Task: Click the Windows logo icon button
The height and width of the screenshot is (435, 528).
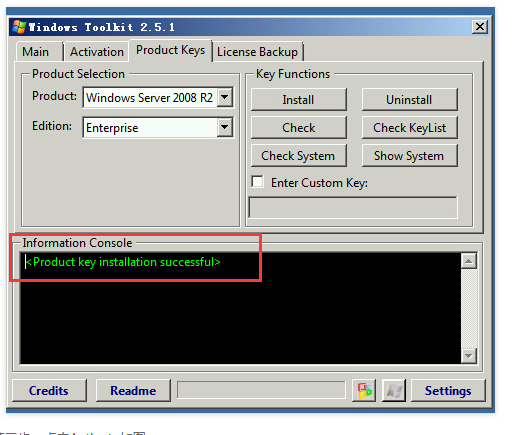Action: 394,391
